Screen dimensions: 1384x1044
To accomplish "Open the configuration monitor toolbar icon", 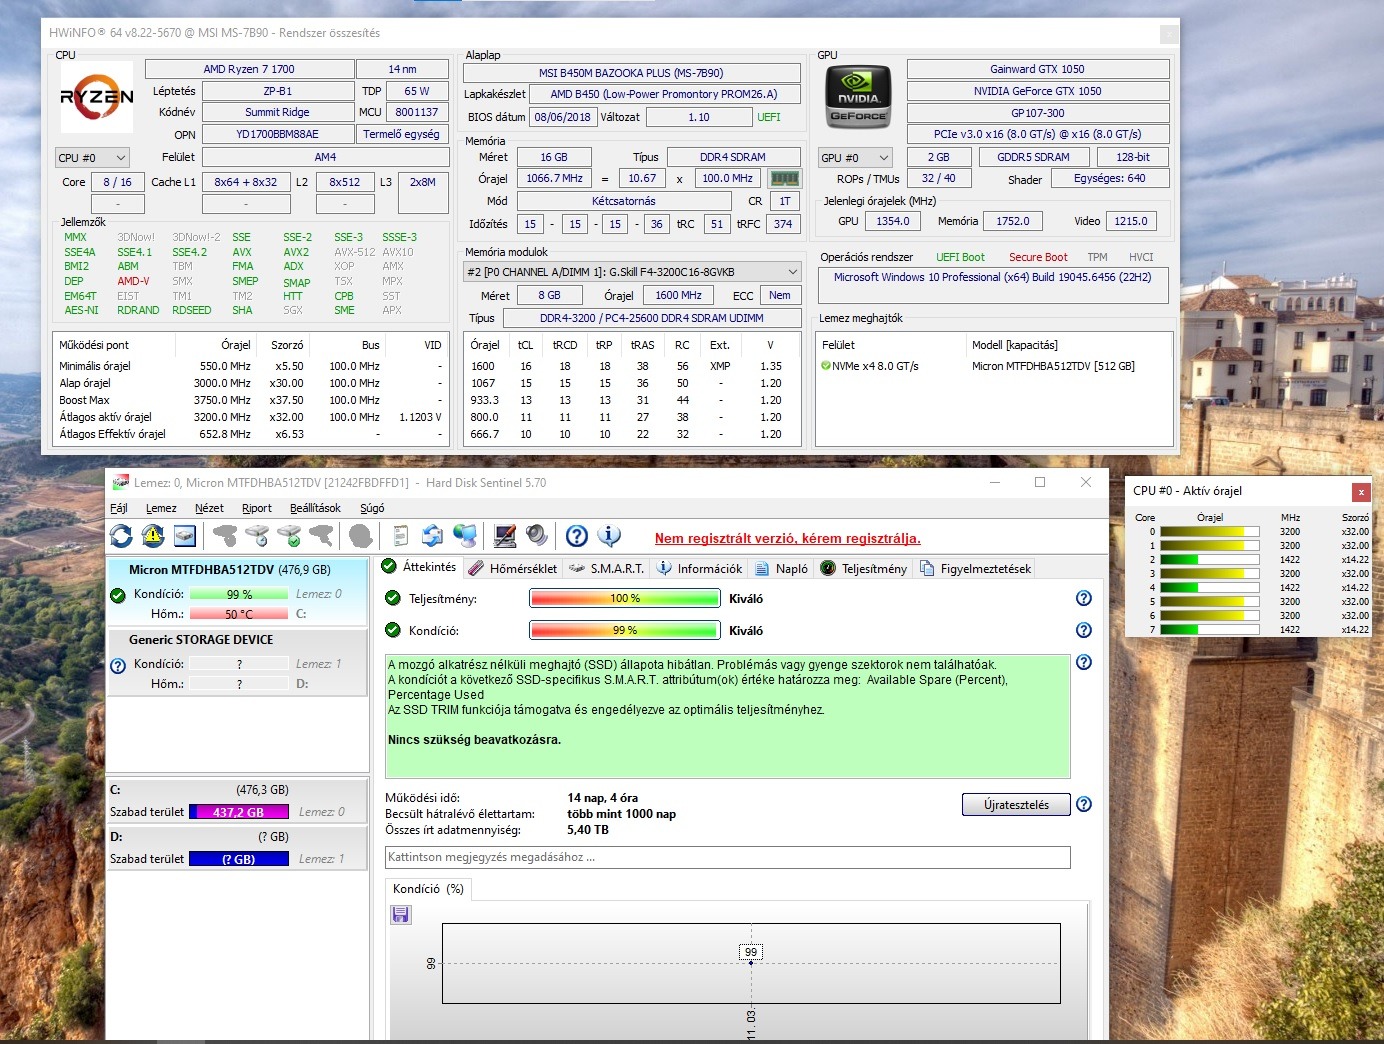I will pos(505,536).
